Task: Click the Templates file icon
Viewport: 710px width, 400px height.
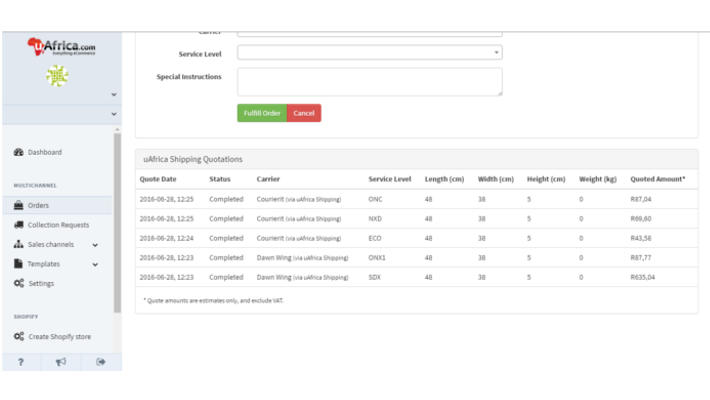Action: point(18,264)
